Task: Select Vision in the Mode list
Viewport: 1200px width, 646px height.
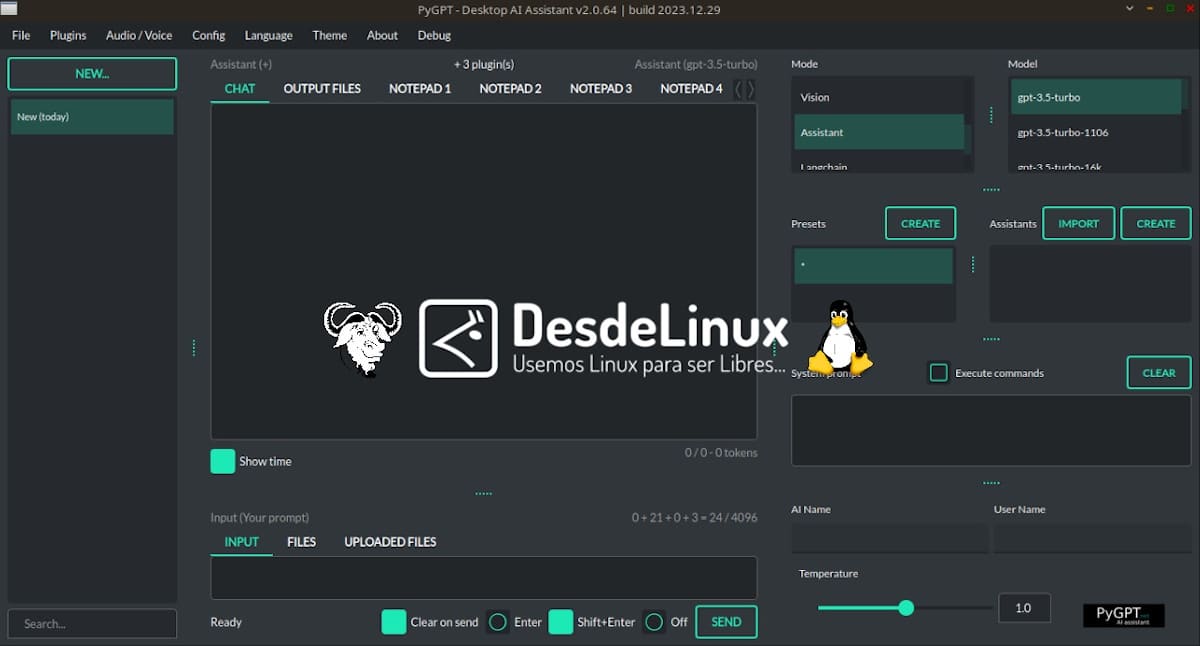Action: (x=815, y=97)
